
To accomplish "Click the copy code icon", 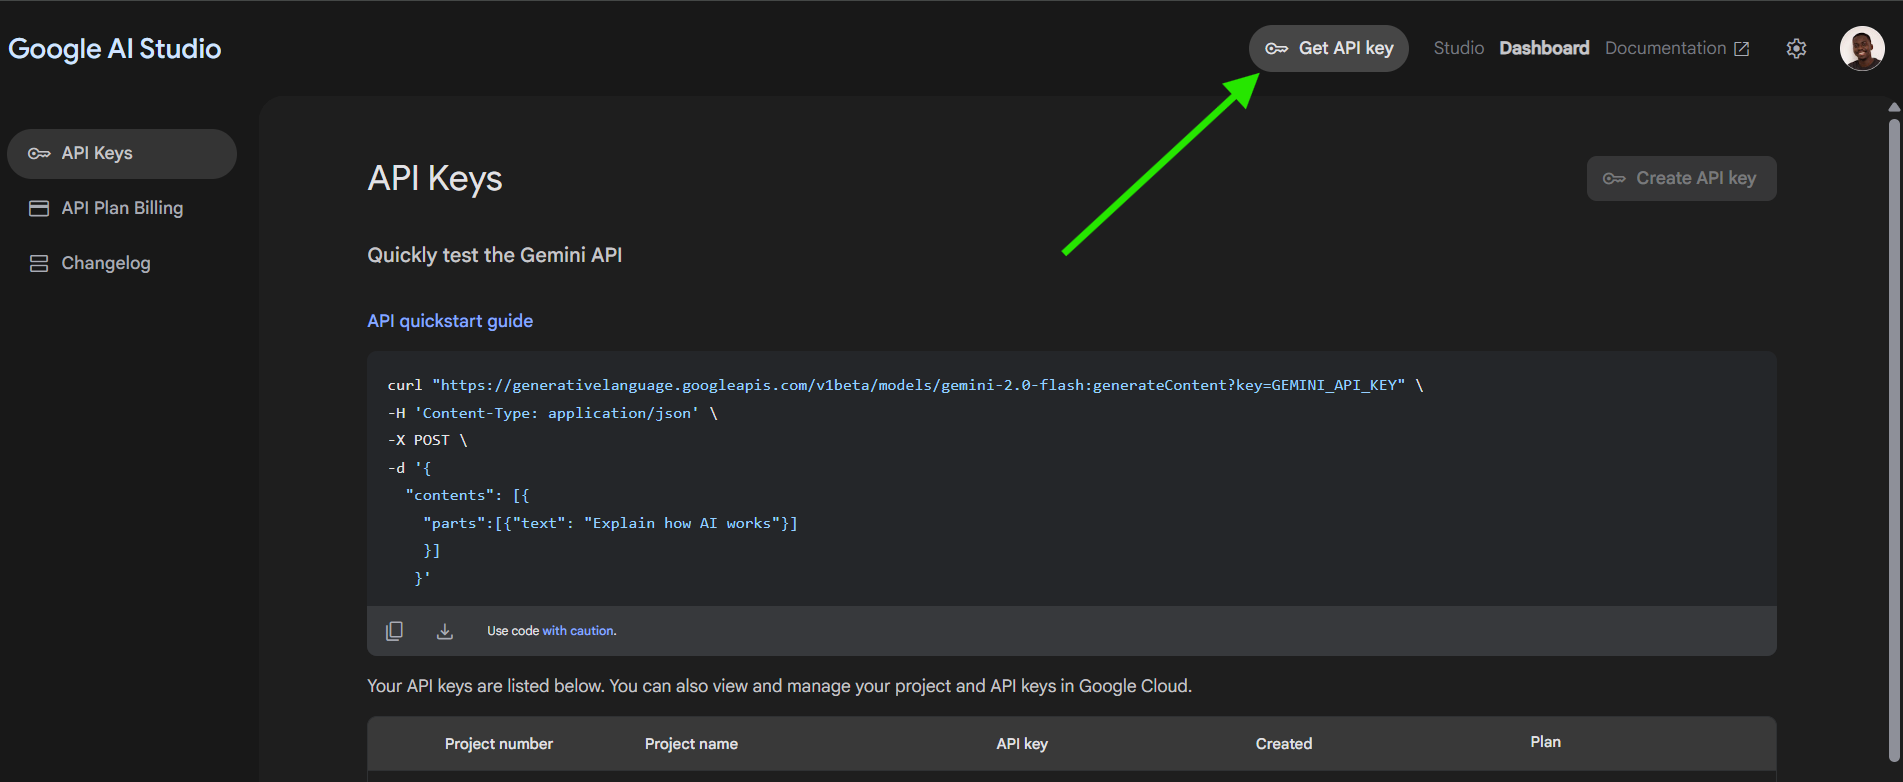I will click(x=394, y=631).
